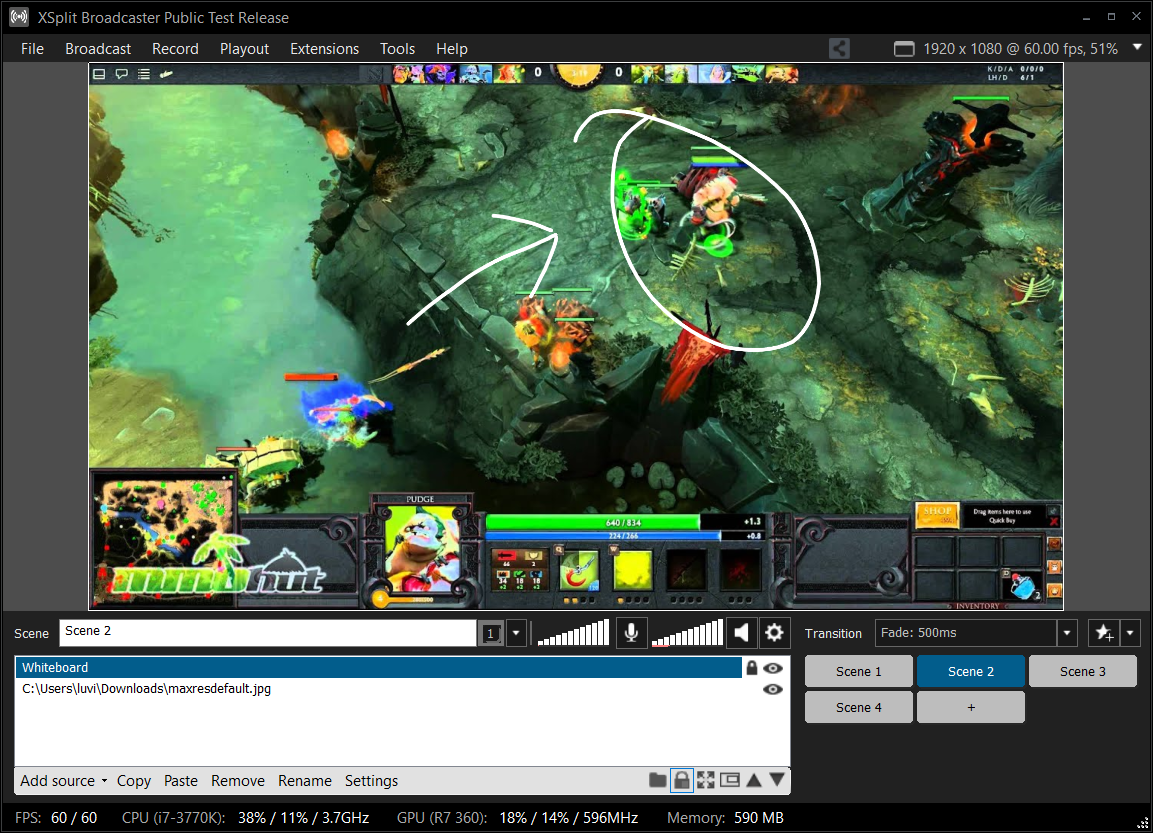Hide the maxresdefault.jpg source
Screen dimensions: 1153x833
point(772,689)
